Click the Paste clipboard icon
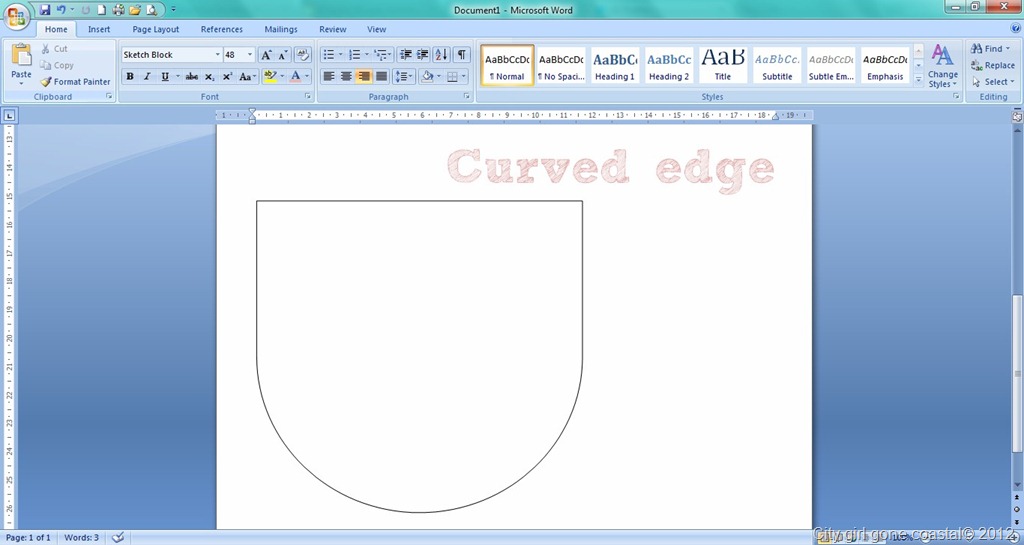 tap(22, 54)
